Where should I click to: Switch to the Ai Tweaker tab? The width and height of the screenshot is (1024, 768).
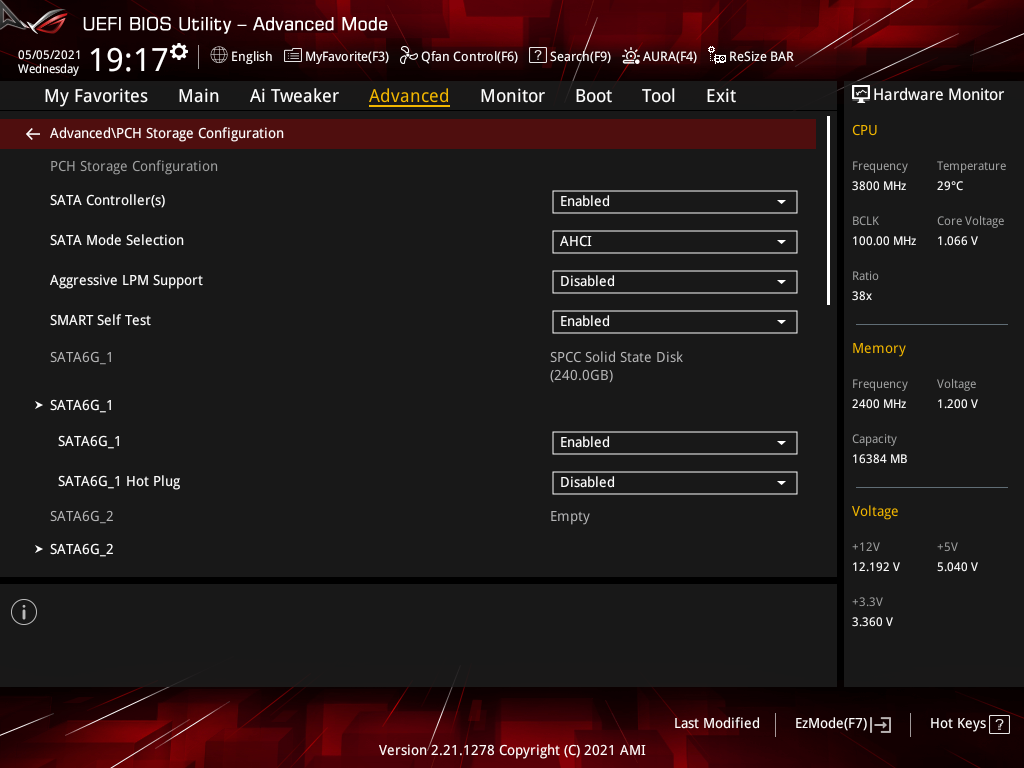(x=294, y=96)
